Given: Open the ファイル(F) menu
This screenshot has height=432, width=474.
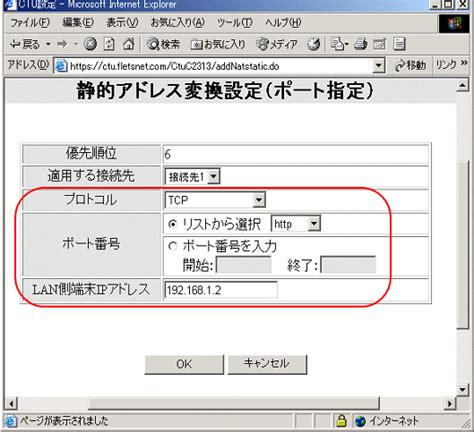Looking at the screenshot, I should pyautogui.click(x=30, y=23).
